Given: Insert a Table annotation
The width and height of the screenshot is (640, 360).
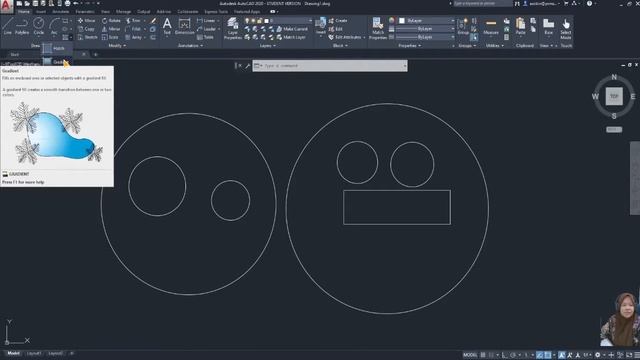Looking at the screenshot, I should pyautogui.click(x=205, y=37).
